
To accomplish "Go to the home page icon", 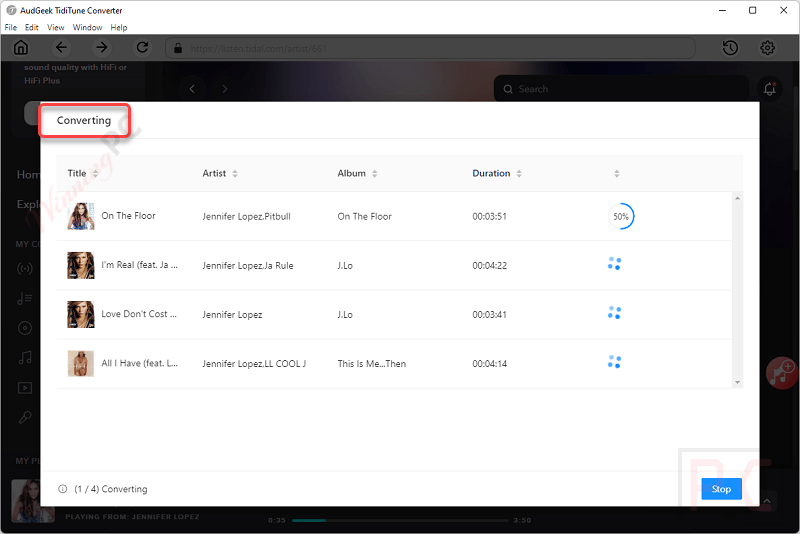I will click(21, 47).
